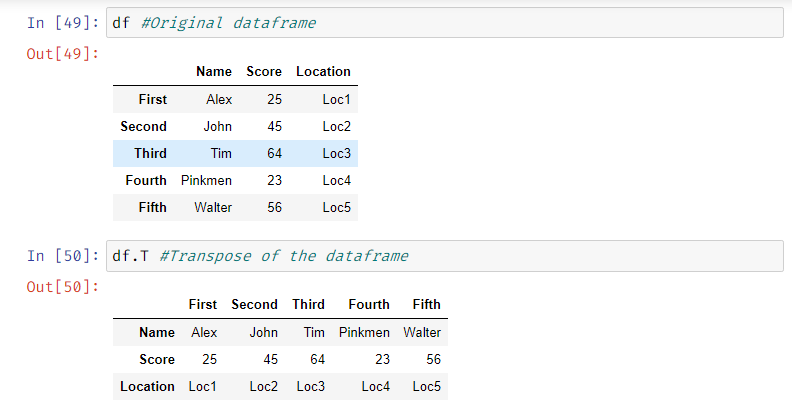Click the Second column header in transposed table

(255, 304)
